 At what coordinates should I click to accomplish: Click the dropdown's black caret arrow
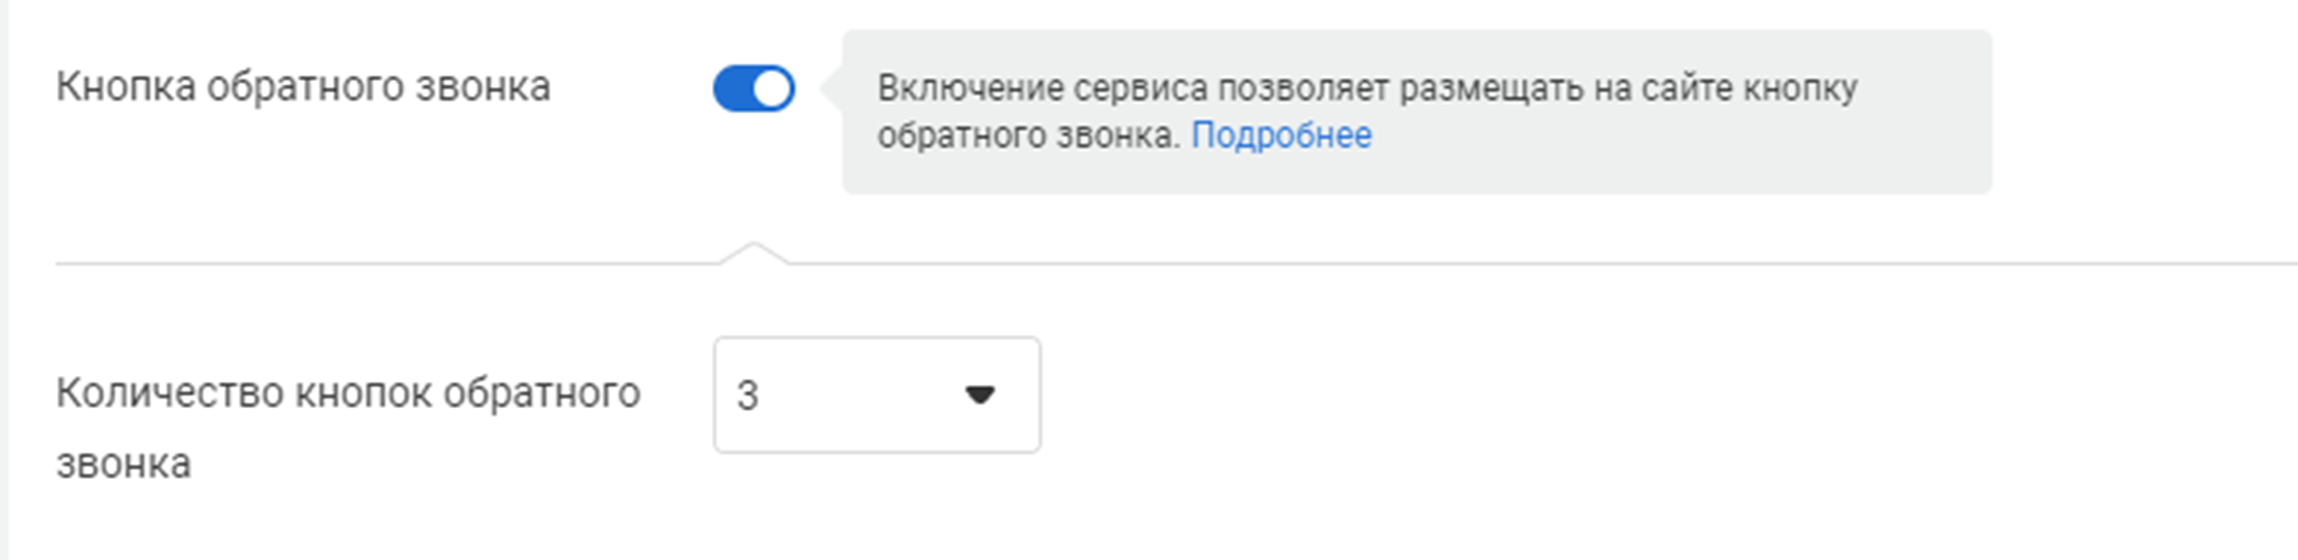(979, 395)
